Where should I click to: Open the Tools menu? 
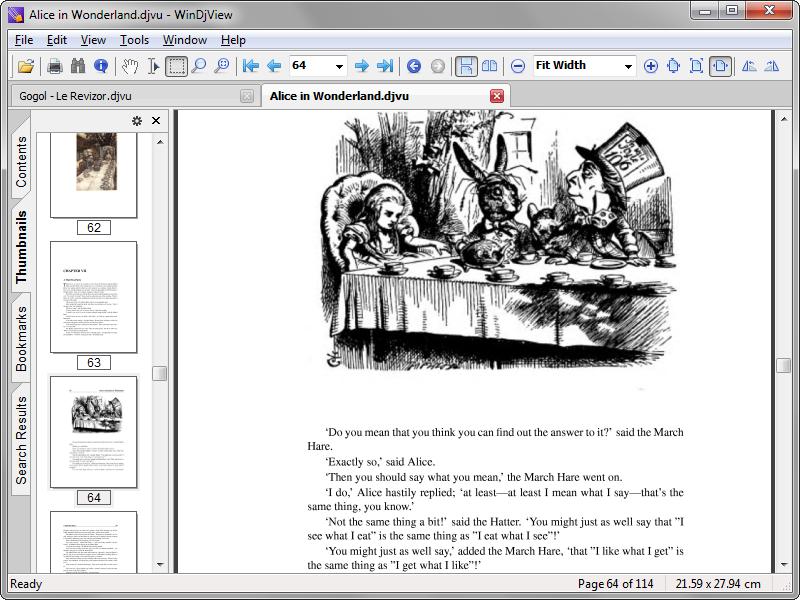pyautogui.click(x=134, y=40)
